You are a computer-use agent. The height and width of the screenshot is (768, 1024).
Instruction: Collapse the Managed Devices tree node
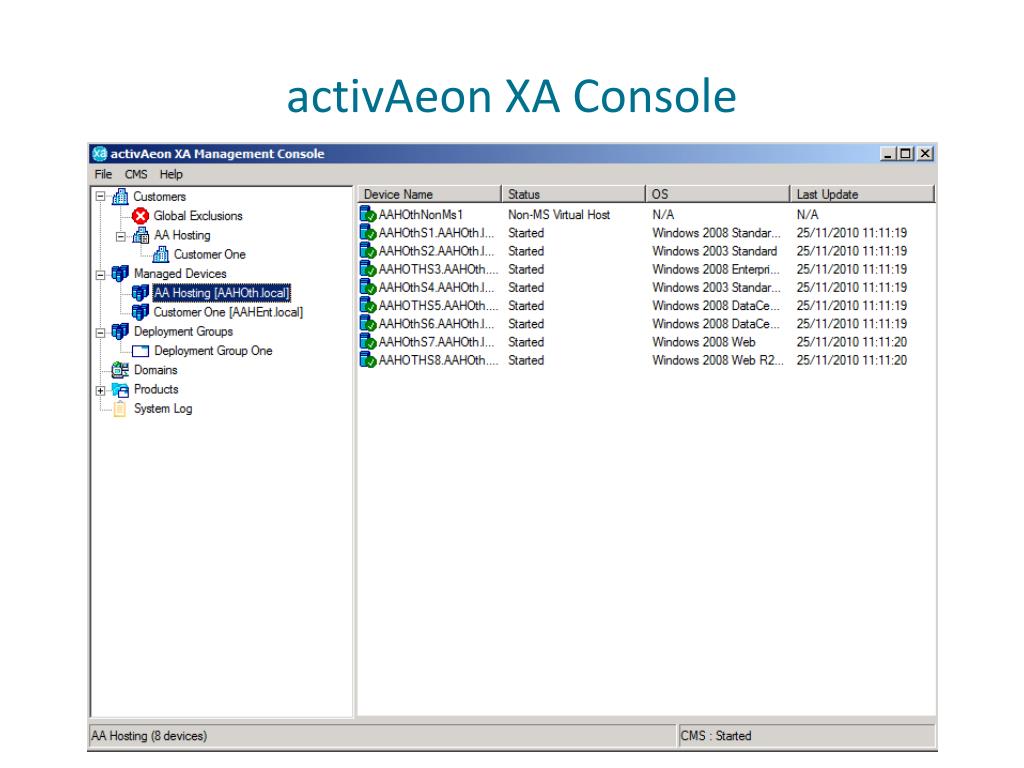coord(100,275)
